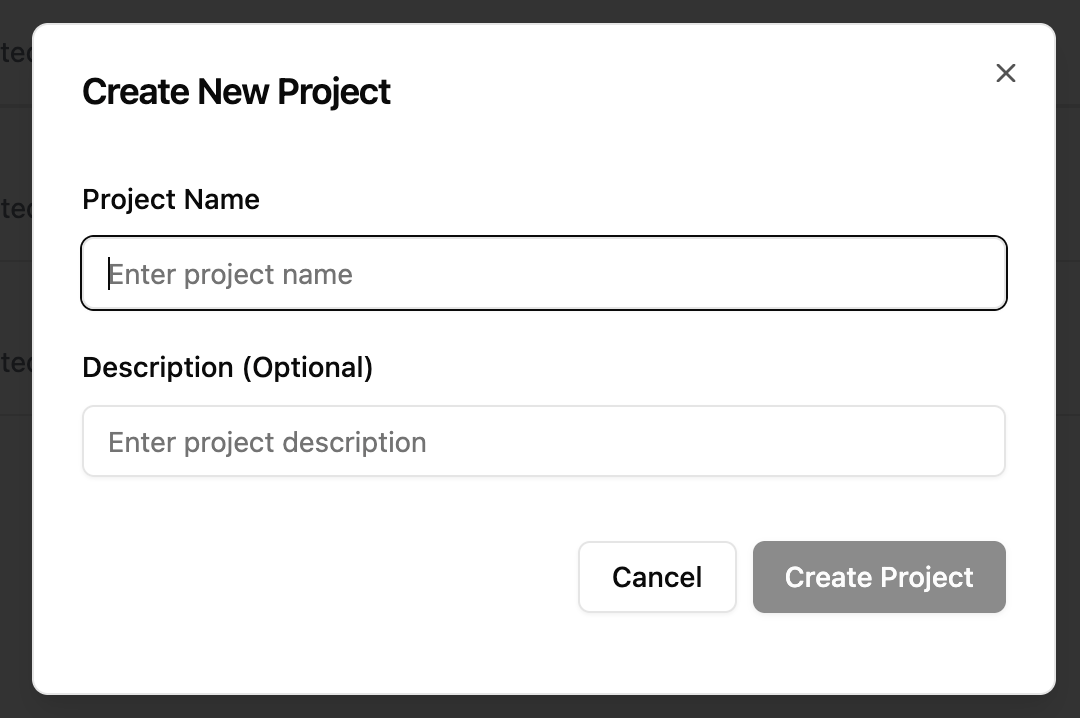This screenshot has width=1080, height=718.
Task: Select the "Enter project description" placeholder text
Action: tap(267, 442)
